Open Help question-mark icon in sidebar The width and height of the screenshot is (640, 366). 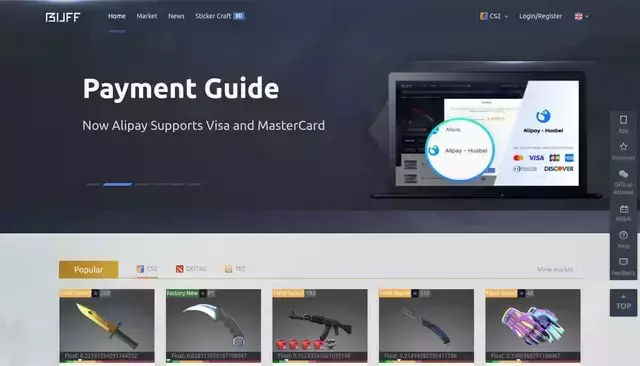click(x=623, y=239)
